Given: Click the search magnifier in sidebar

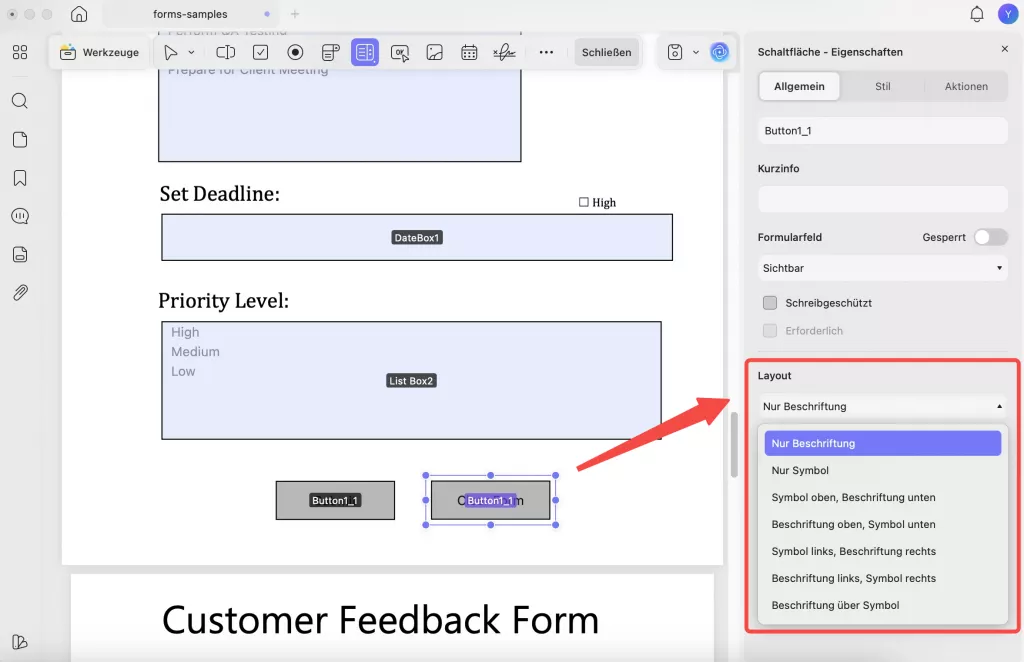Looking at the screenshot, I should 20,101.
